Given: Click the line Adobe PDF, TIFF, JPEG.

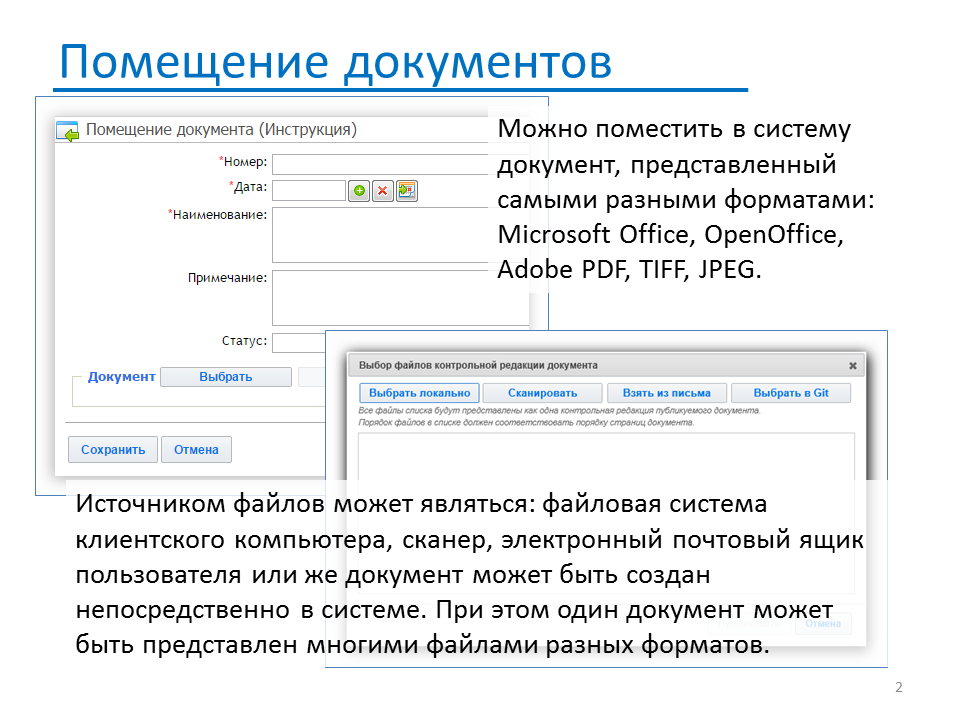Looking at the screenshot, I should 629,269.
